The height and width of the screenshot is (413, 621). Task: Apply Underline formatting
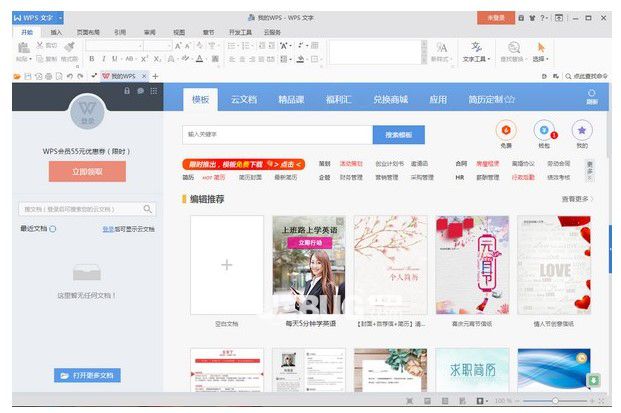(114, 59)
